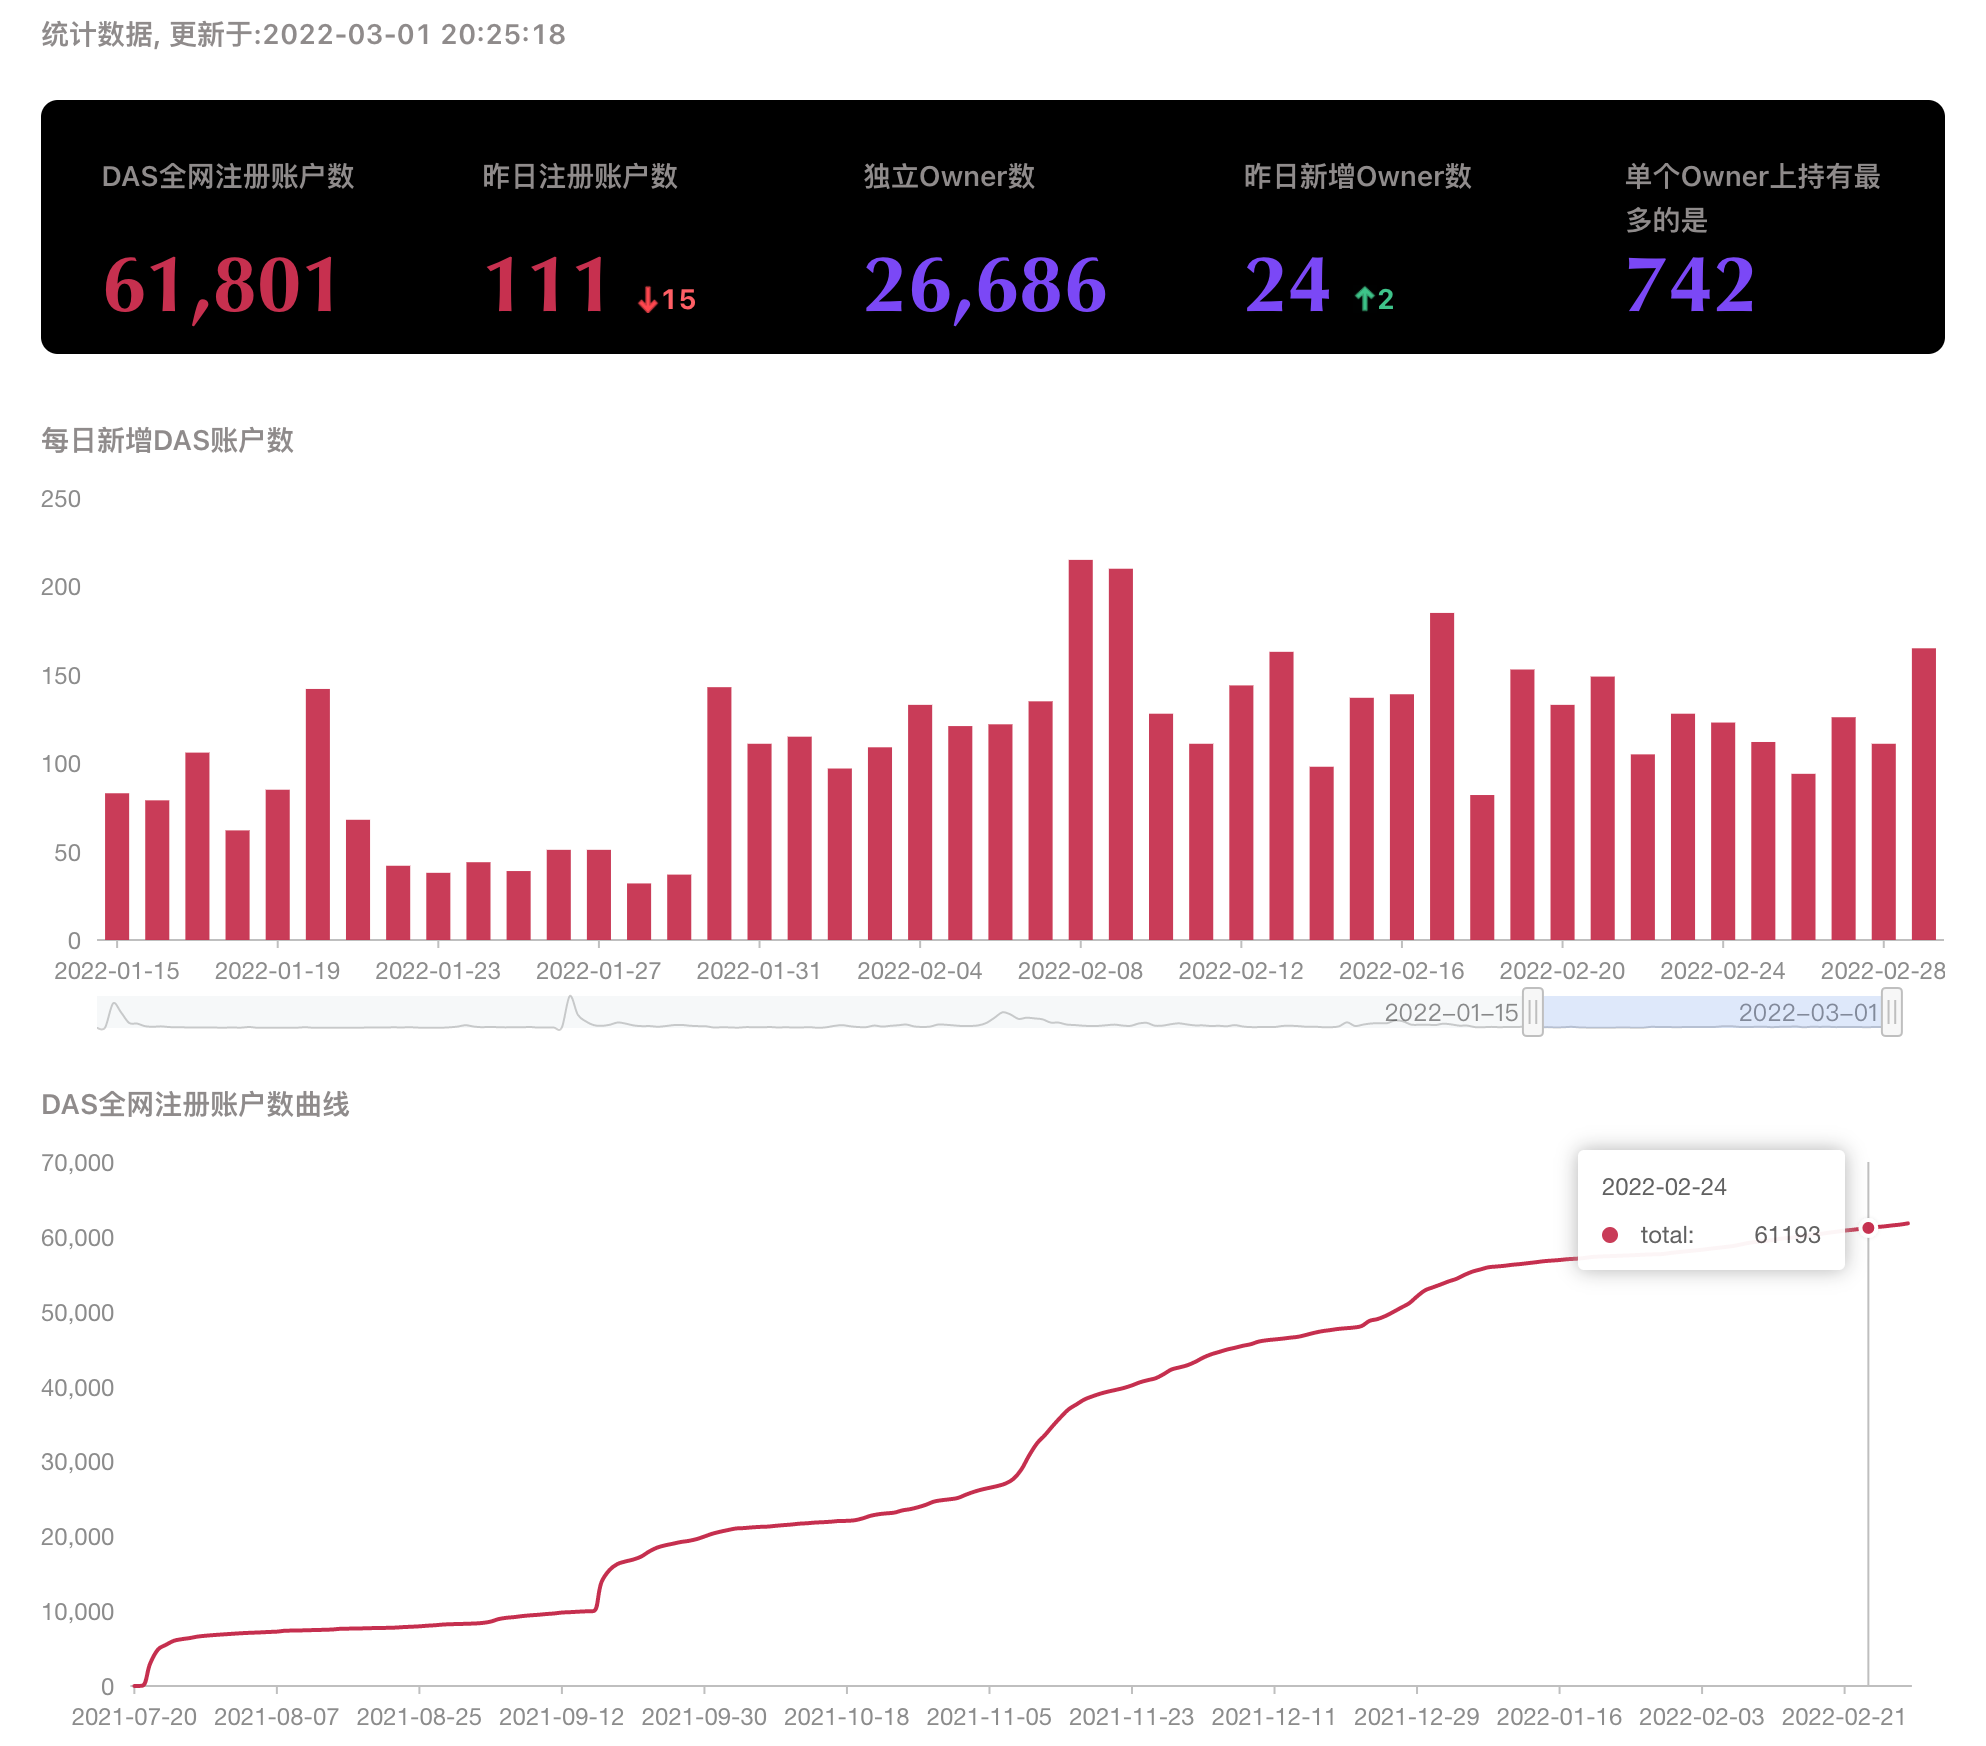Viewport: 1986px width, 1746px height.
Task: Click the green up arrow beside 2
Action: (1364, 298)
